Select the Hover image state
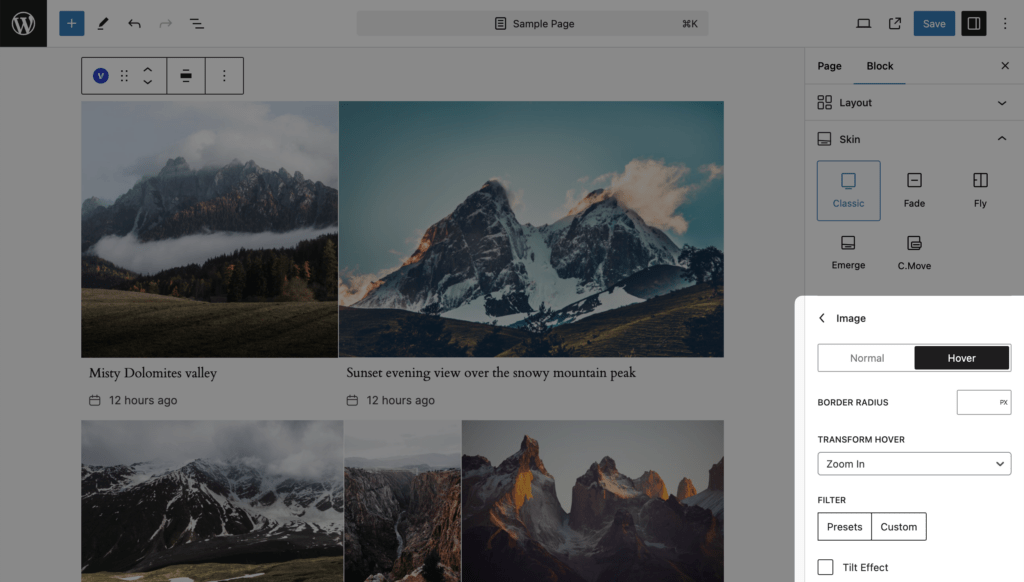This screenshot has width=1024, height=582. click(x=961, y=358)
